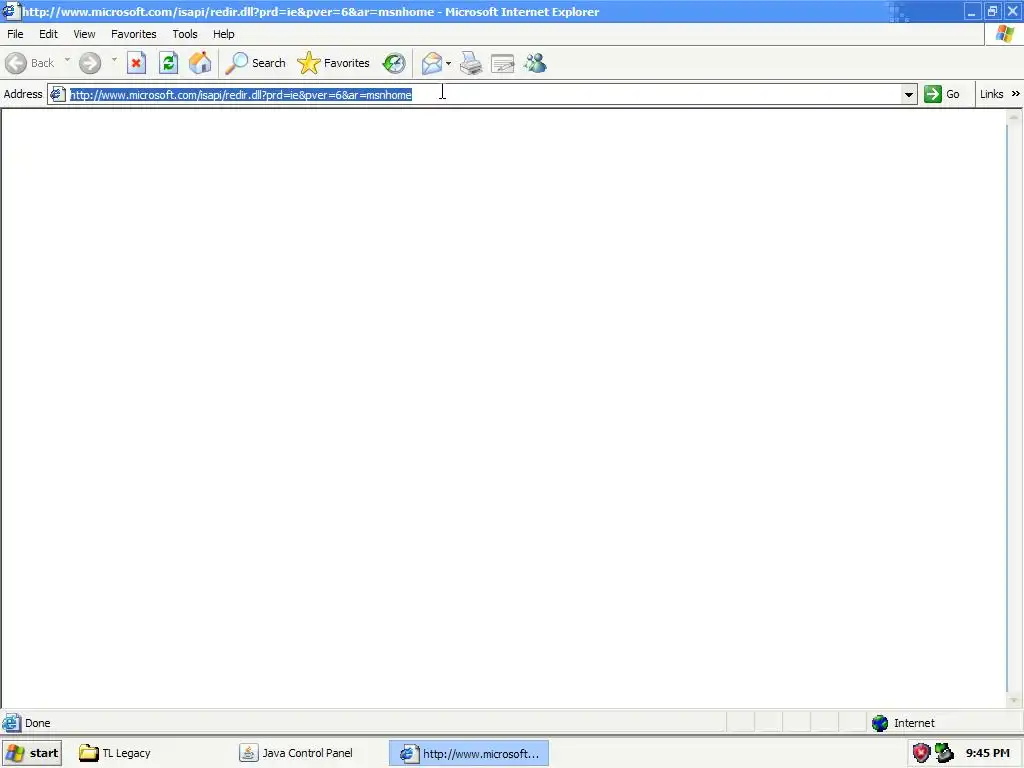
Task: Open the History clock icon
Action: (x=394, y=63)
